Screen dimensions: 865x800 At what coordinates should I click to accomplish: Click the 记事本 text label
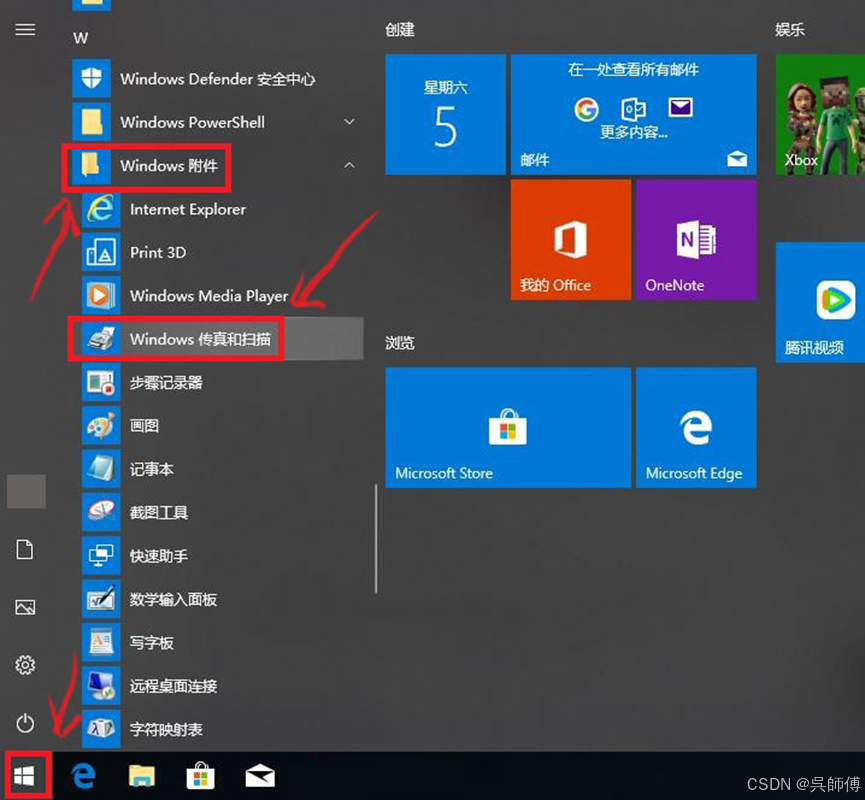(x=152, y=470)
